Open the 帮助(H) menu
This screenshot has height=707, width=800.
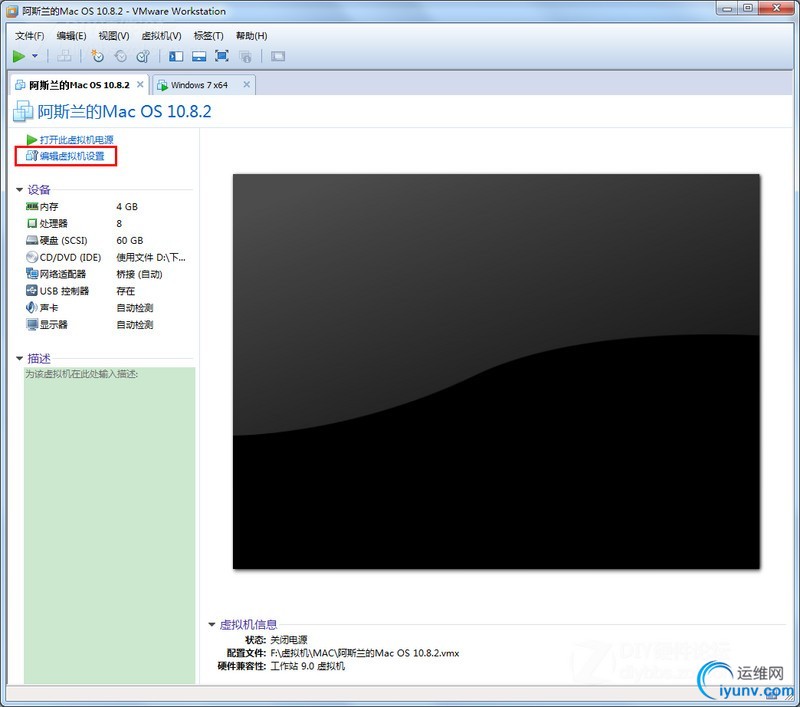click(252, 36)
